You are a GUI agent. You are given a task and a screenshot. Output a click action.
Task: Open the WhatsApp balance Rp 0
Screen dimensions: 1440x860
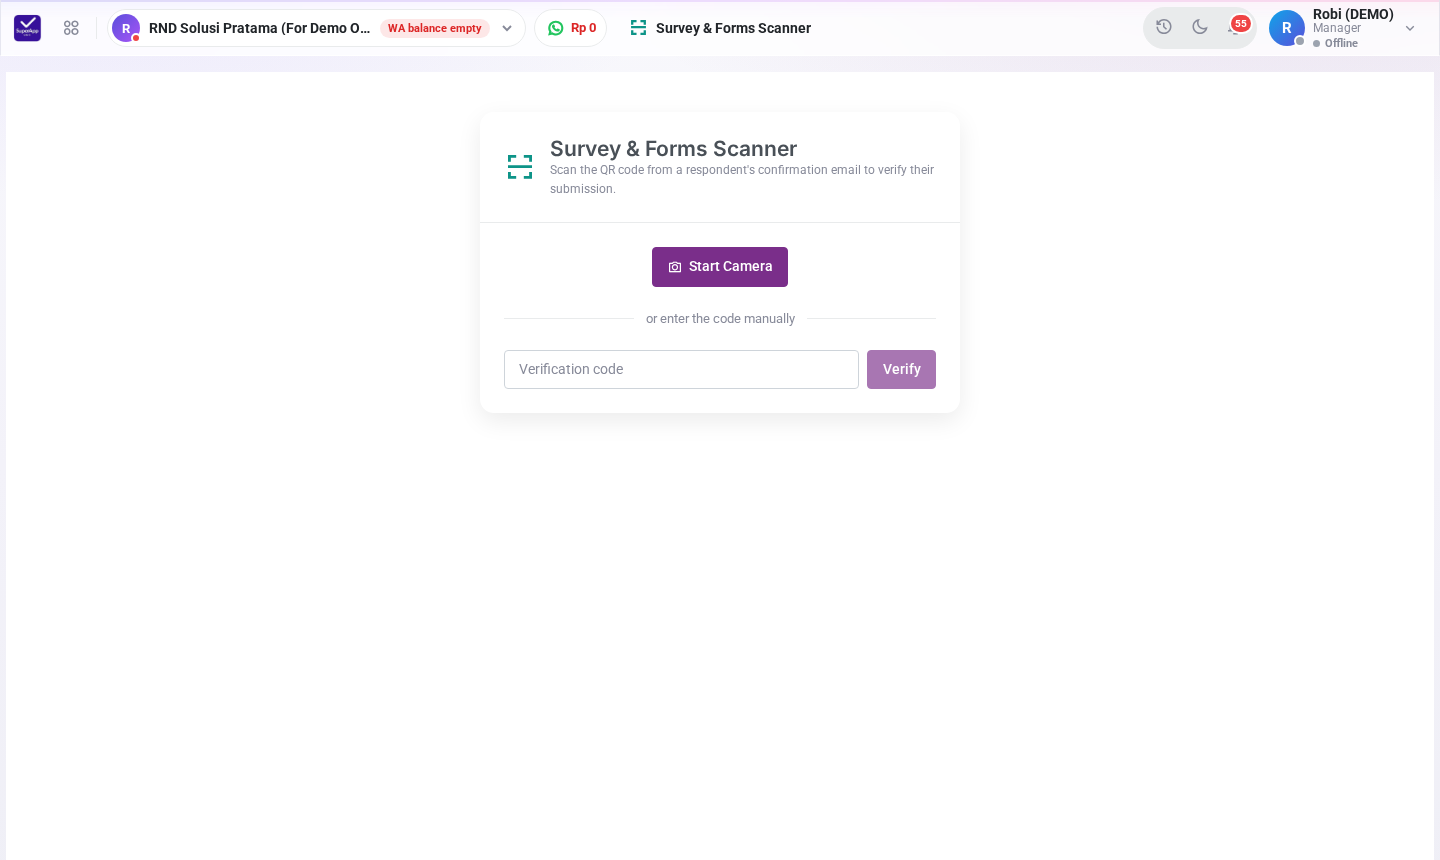click(571, 28)
